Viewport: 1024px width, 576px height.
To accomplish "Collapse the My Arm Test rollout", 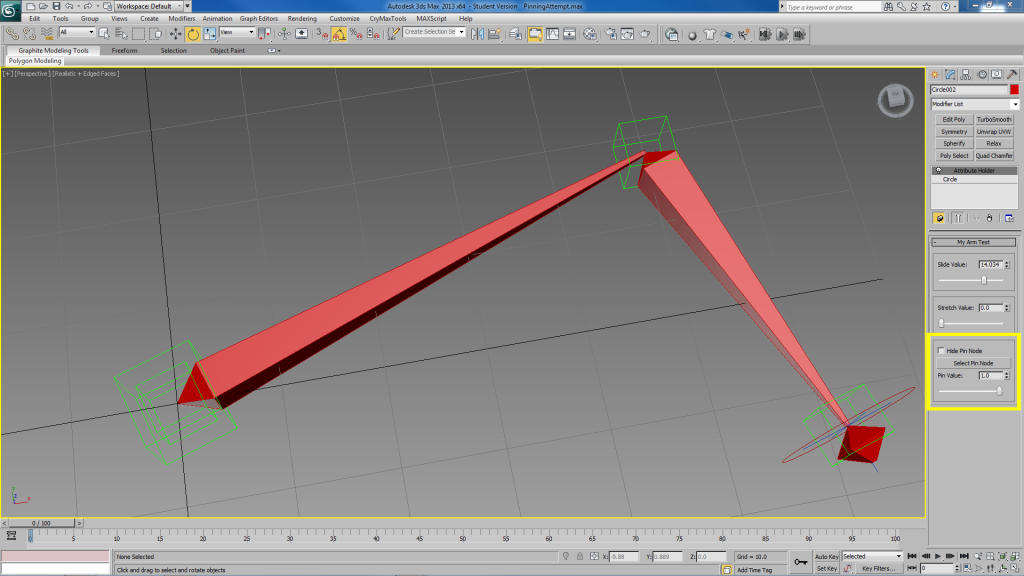I will [974, 242].
